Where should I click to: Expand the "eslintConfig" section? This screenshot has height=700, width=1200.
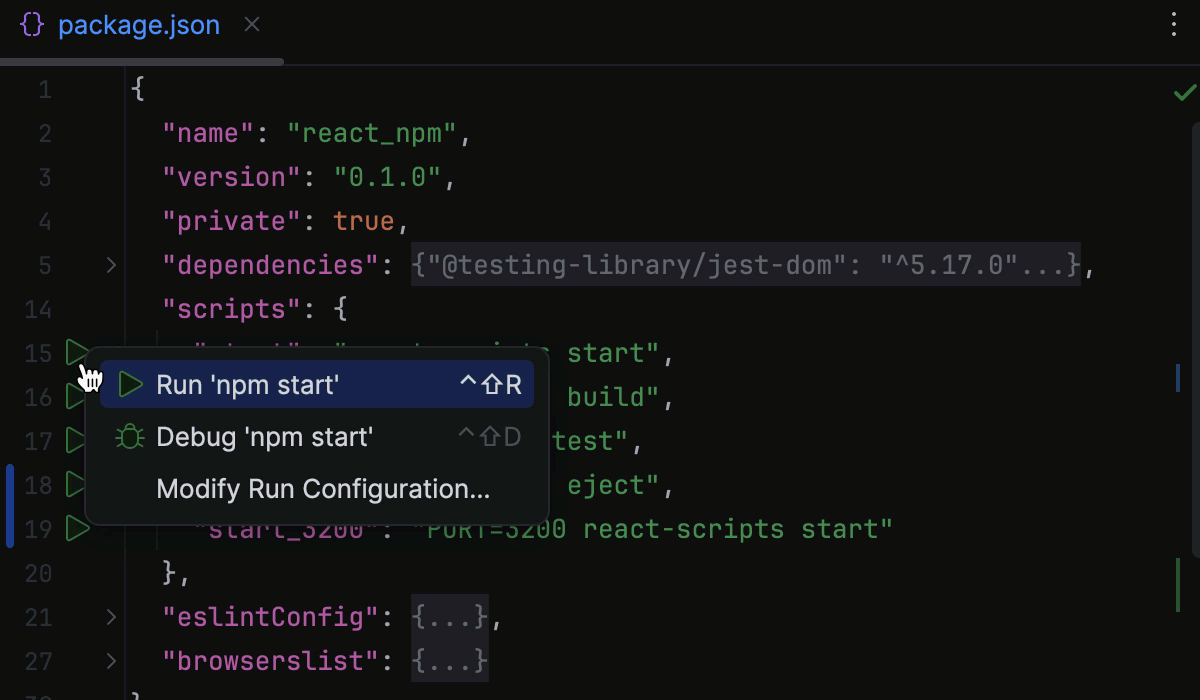pos(110,617)
